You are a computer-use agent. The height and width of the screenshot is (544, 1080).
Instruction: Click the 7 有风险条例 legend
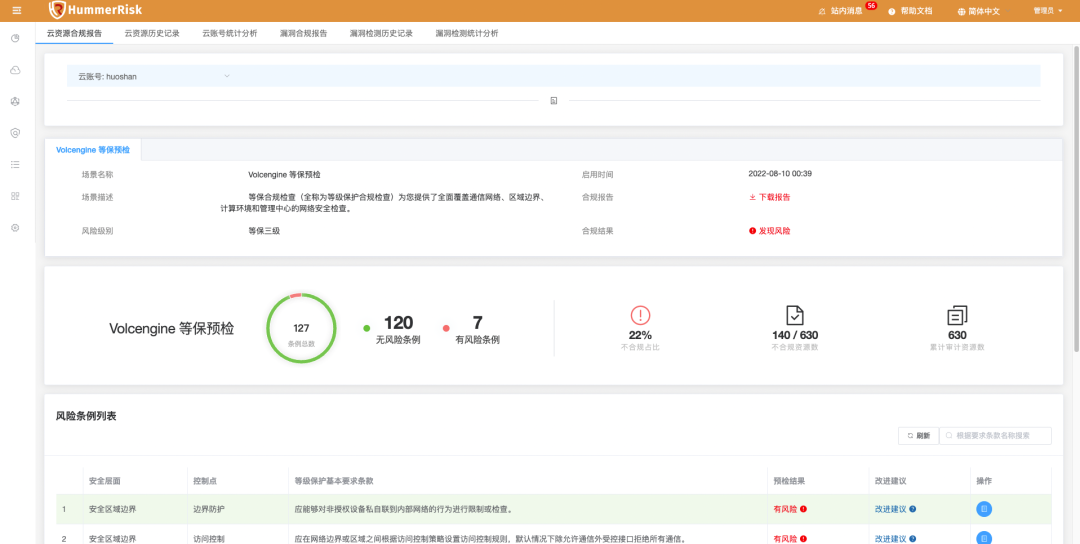472,329
